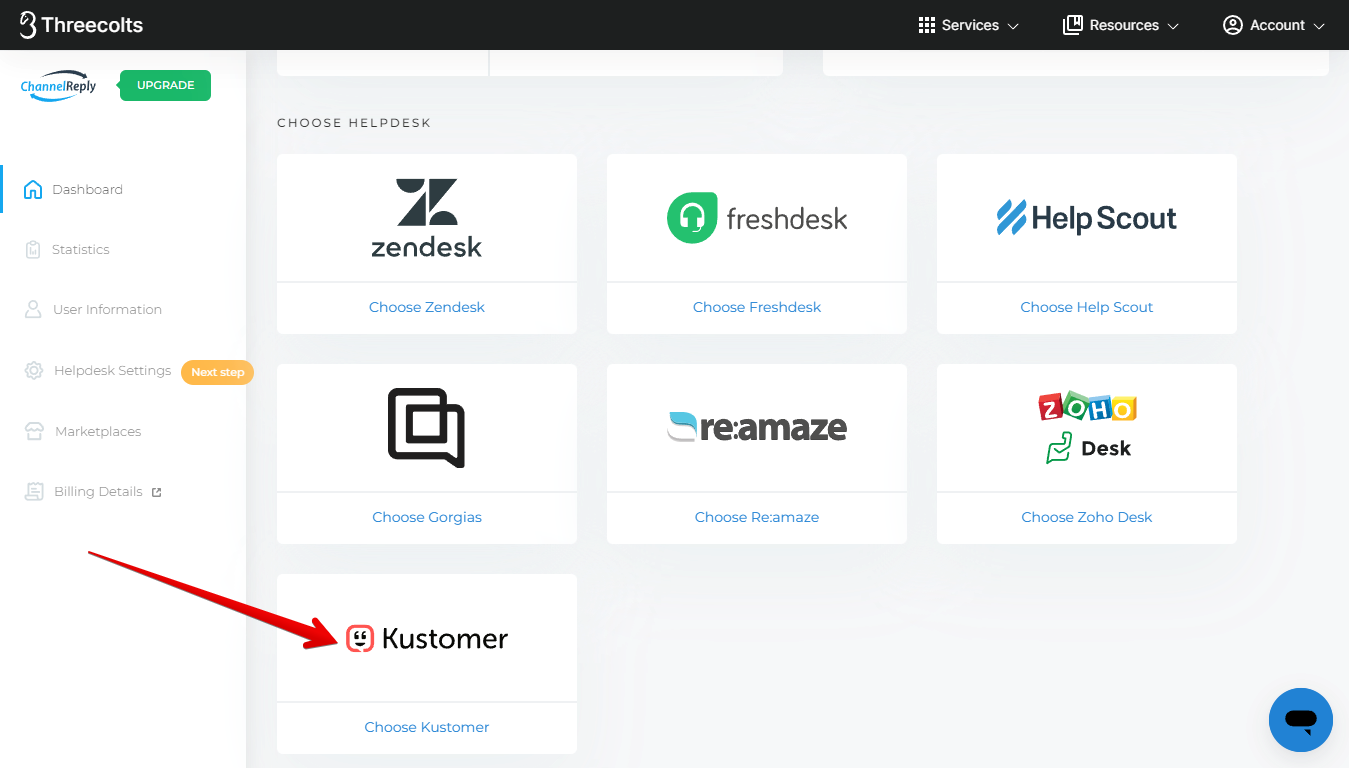1349x768 pixels.
Task: Click the Choose Kustomer link
Action: (x=427, y=727)
